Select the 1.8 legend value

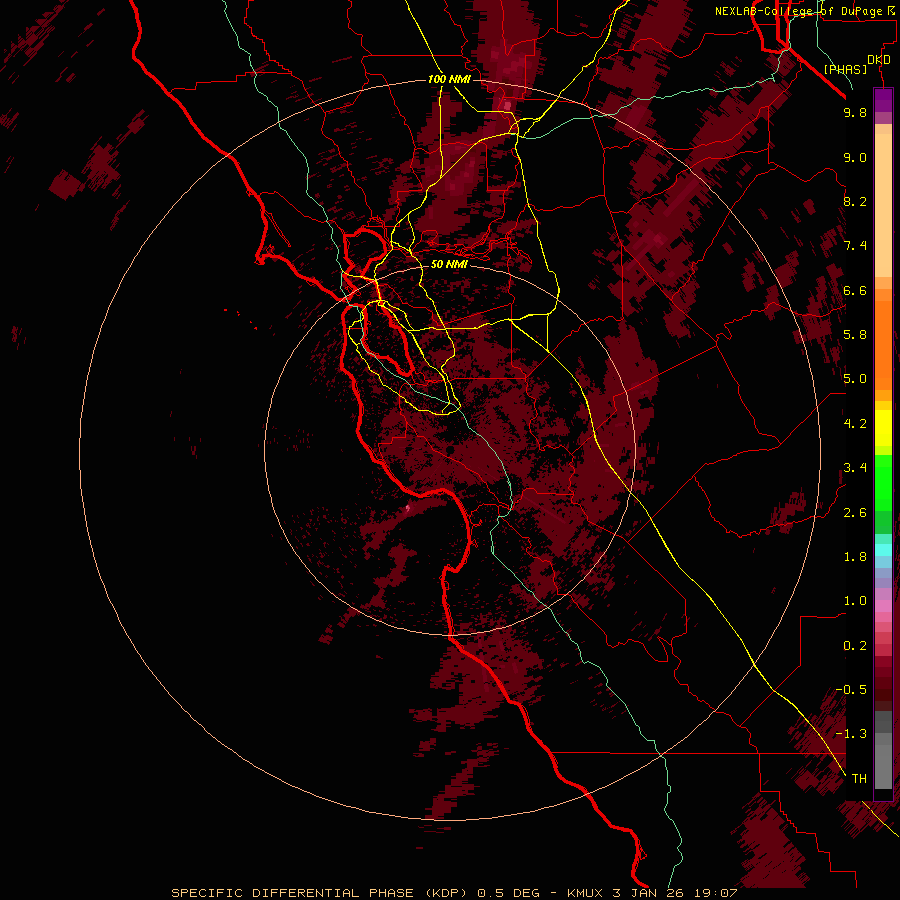855,557
